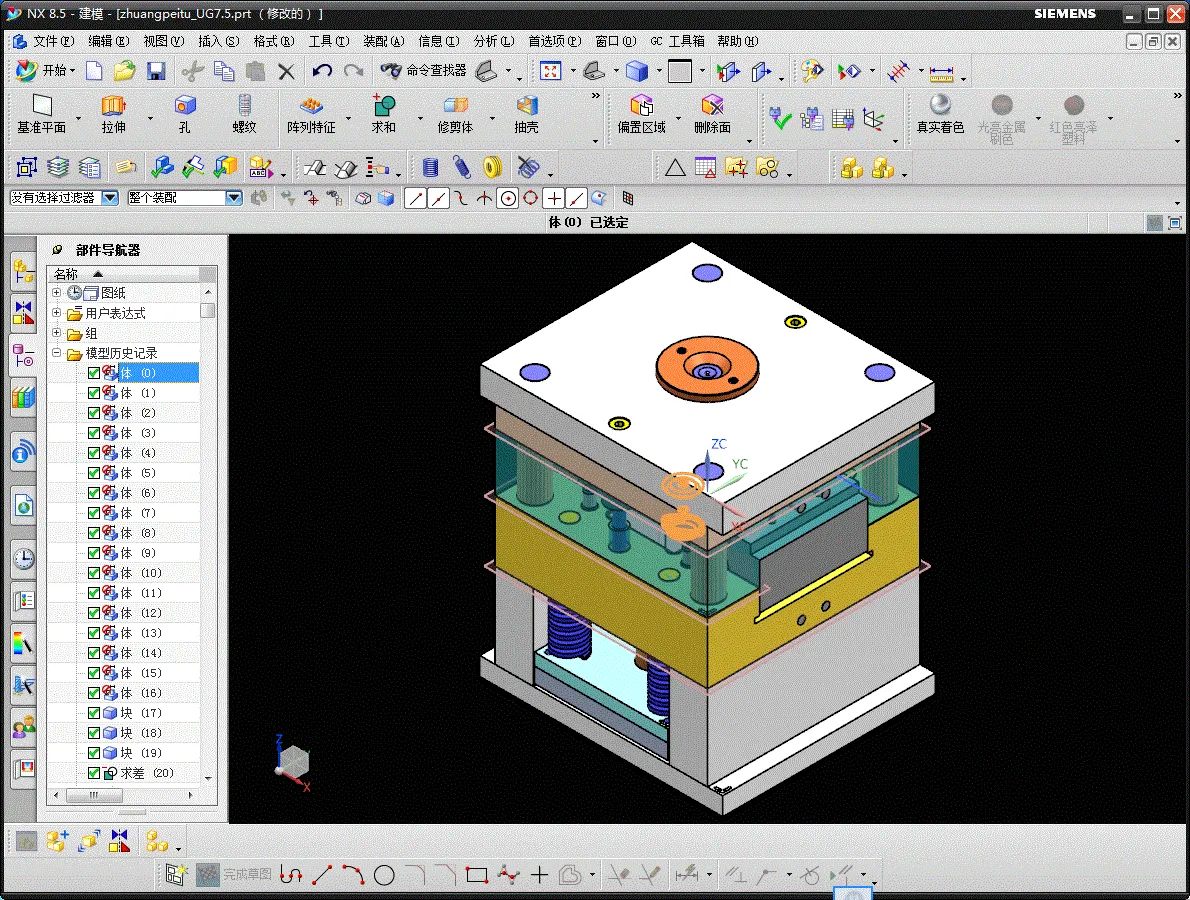Apply 光亮金属 刷色 brushed metal material

tap(1001, 119)
